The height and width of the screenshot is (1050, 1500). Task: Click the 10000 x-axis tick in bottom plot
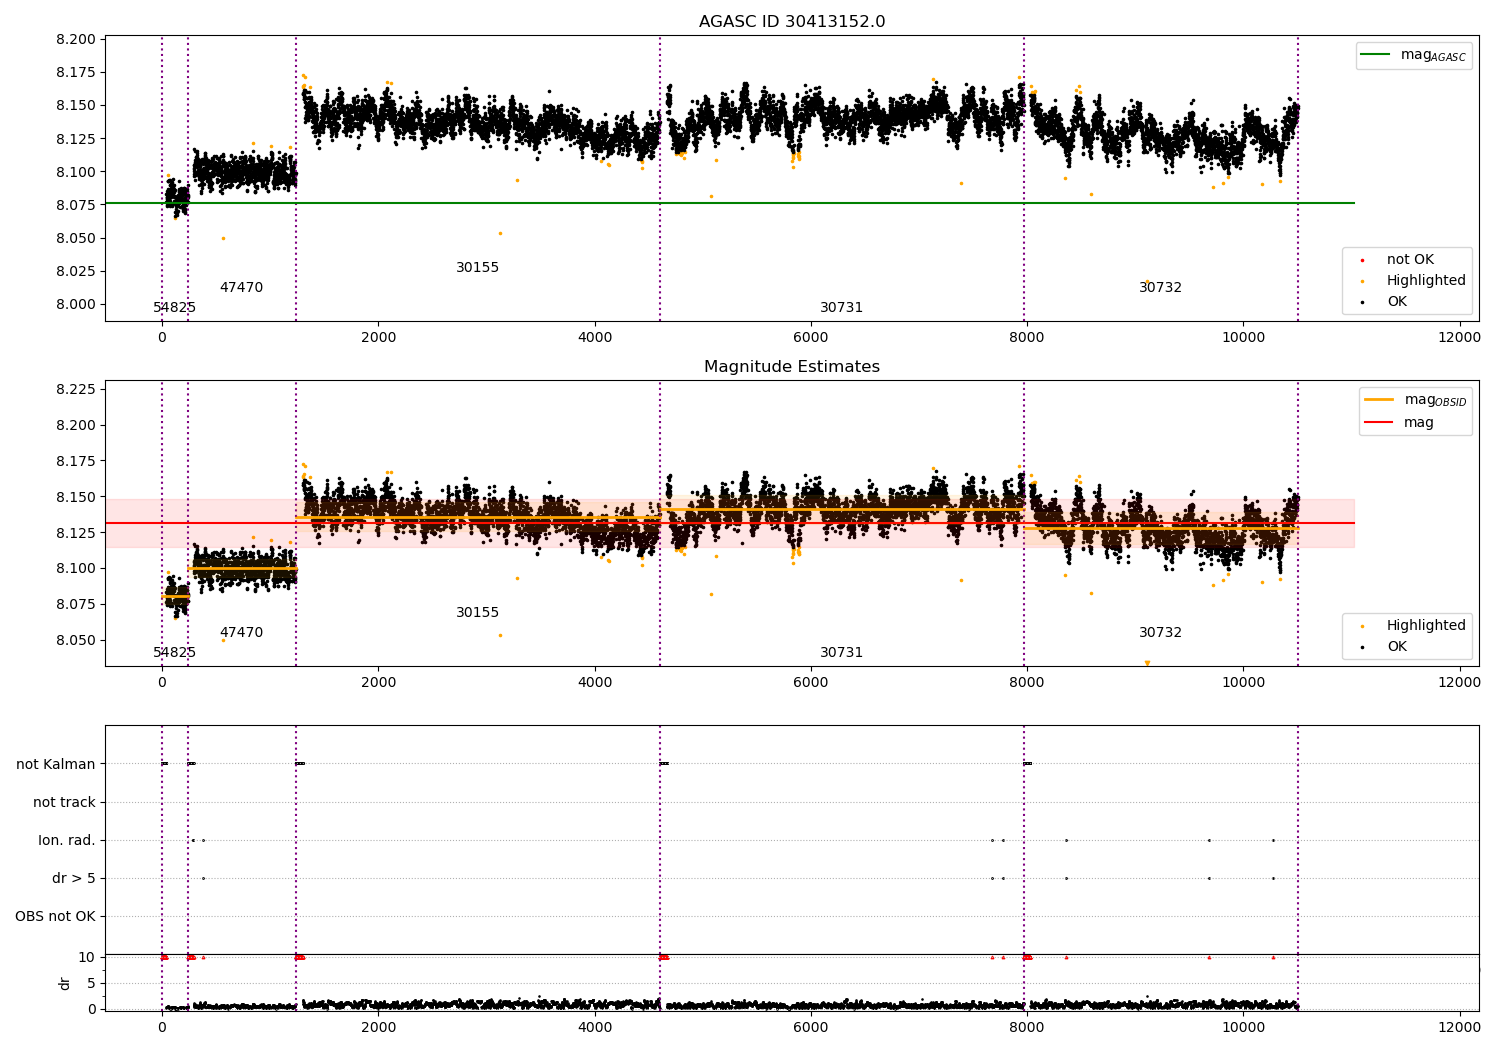click(1242, 1028)
